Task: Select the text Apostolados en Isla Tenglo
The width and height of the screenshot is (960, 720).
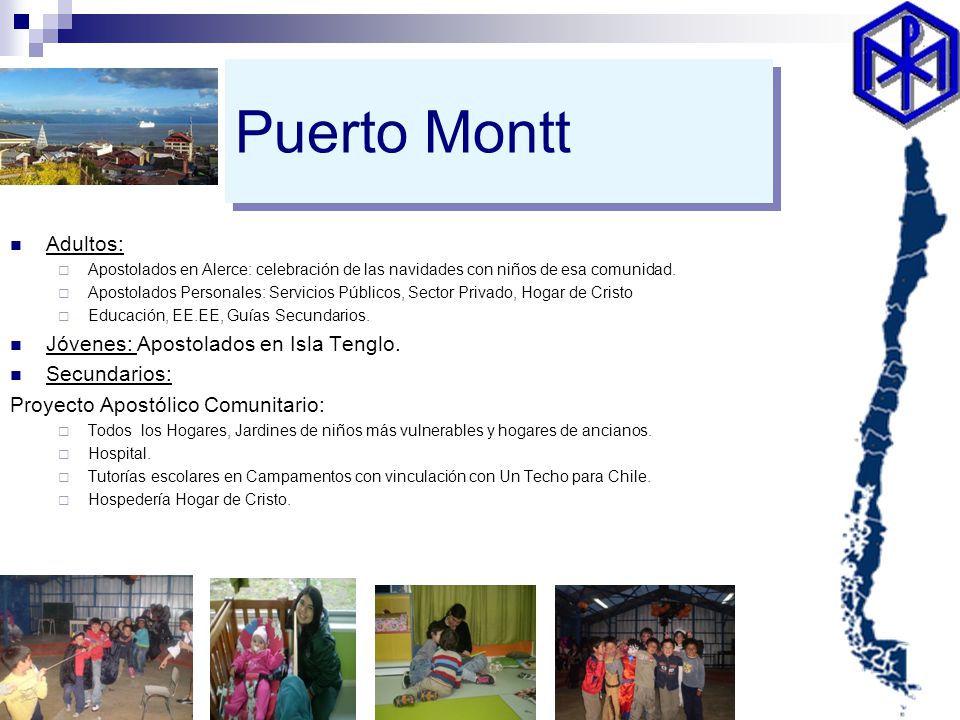Action: [x=268, y=344]
